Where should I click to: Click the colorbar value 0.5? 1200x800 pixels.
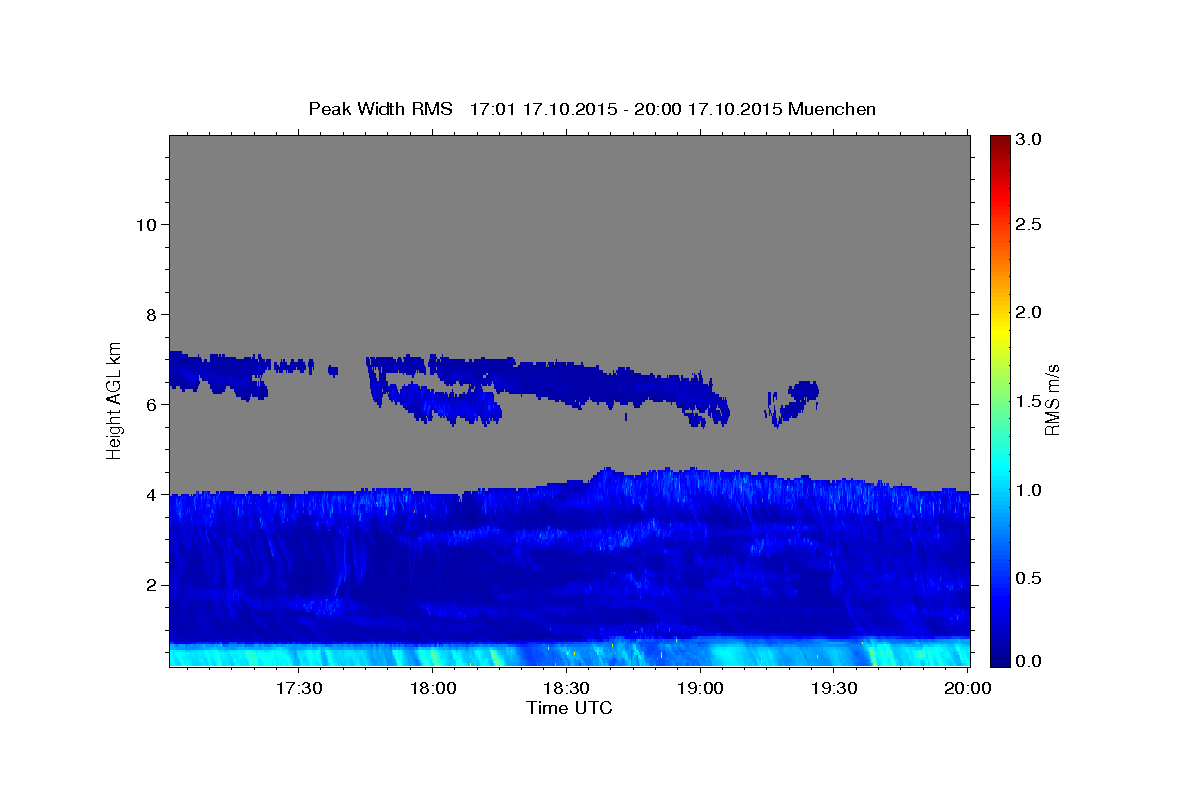(1030, 578)
